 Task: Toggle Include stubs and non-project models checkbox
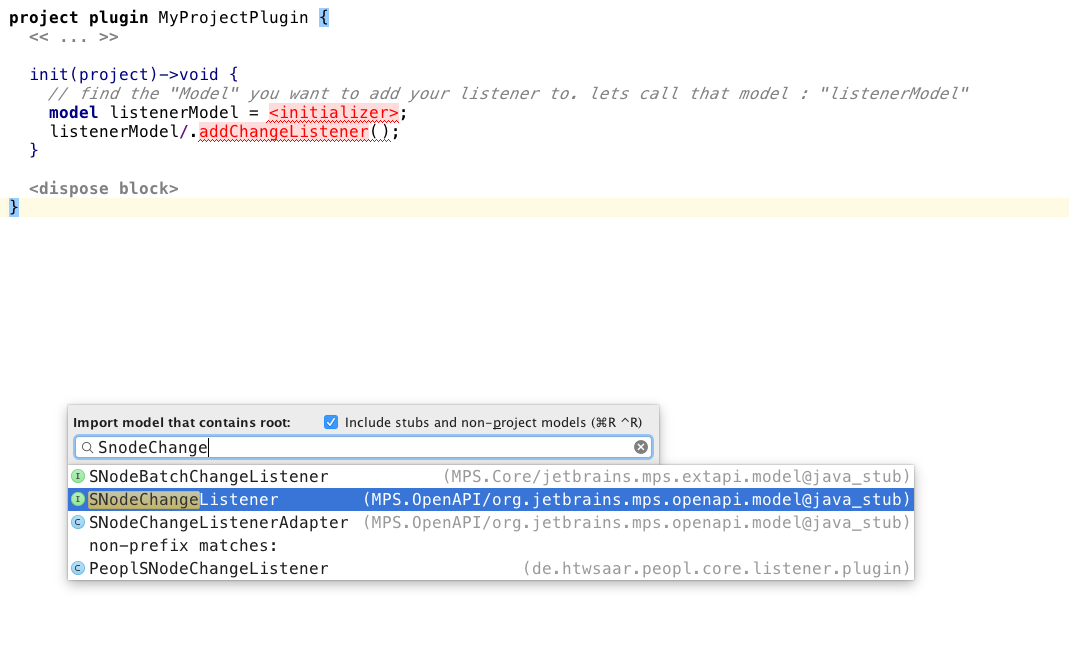(x=331, y=422)
